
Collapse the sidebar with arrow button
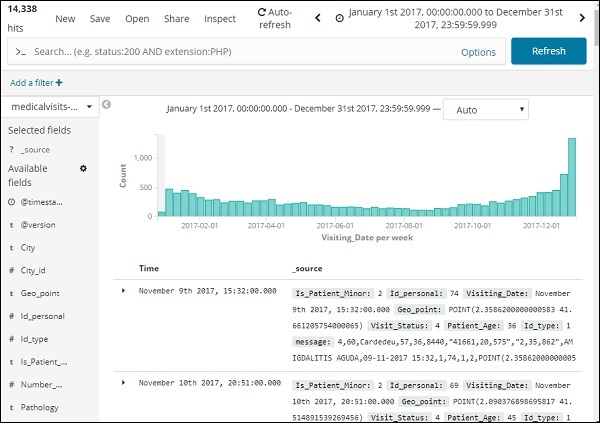[106, 105]
